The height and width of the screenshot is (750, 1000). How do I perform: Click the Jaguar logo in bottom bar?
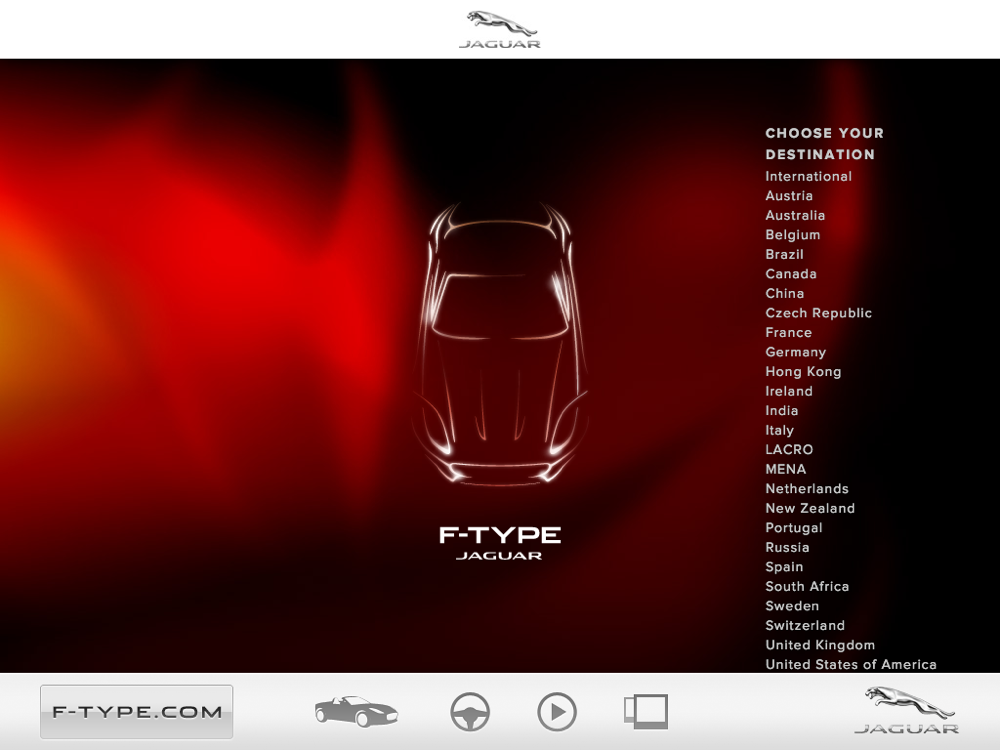[907, 711]
